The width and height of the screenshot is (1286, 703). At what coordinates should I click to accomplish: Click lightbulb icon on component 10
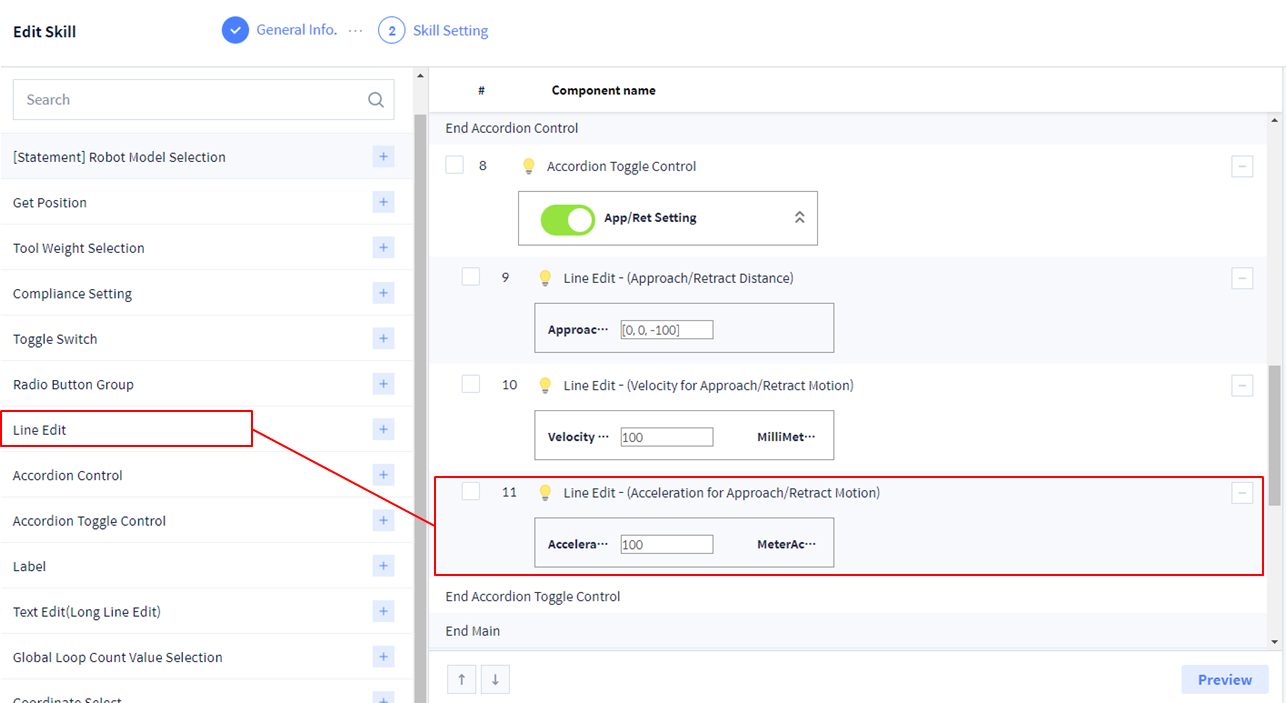click(x=545, y=385)
